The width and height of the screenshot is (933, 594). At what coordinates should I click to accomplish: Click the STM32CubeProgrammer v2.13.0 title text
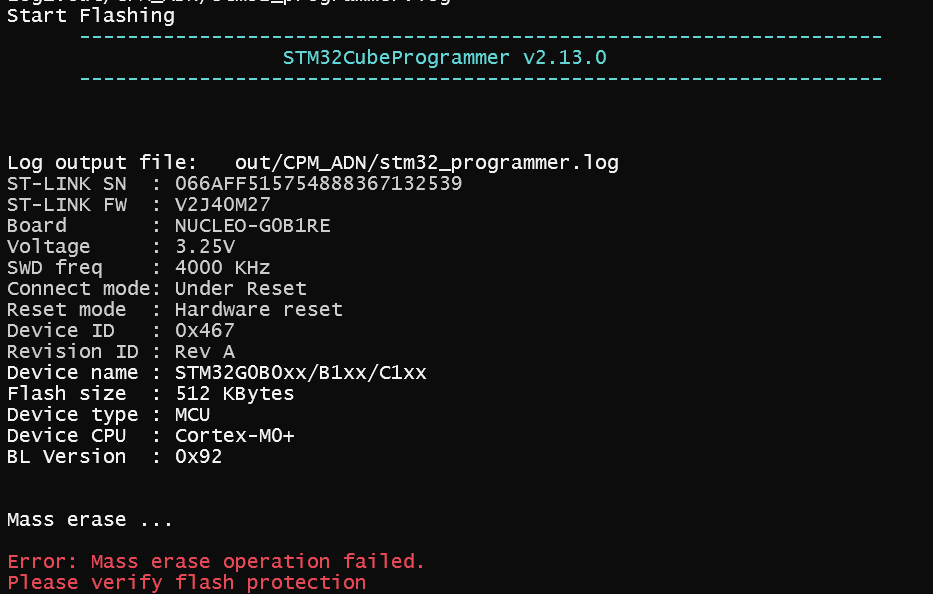(444, 58)
